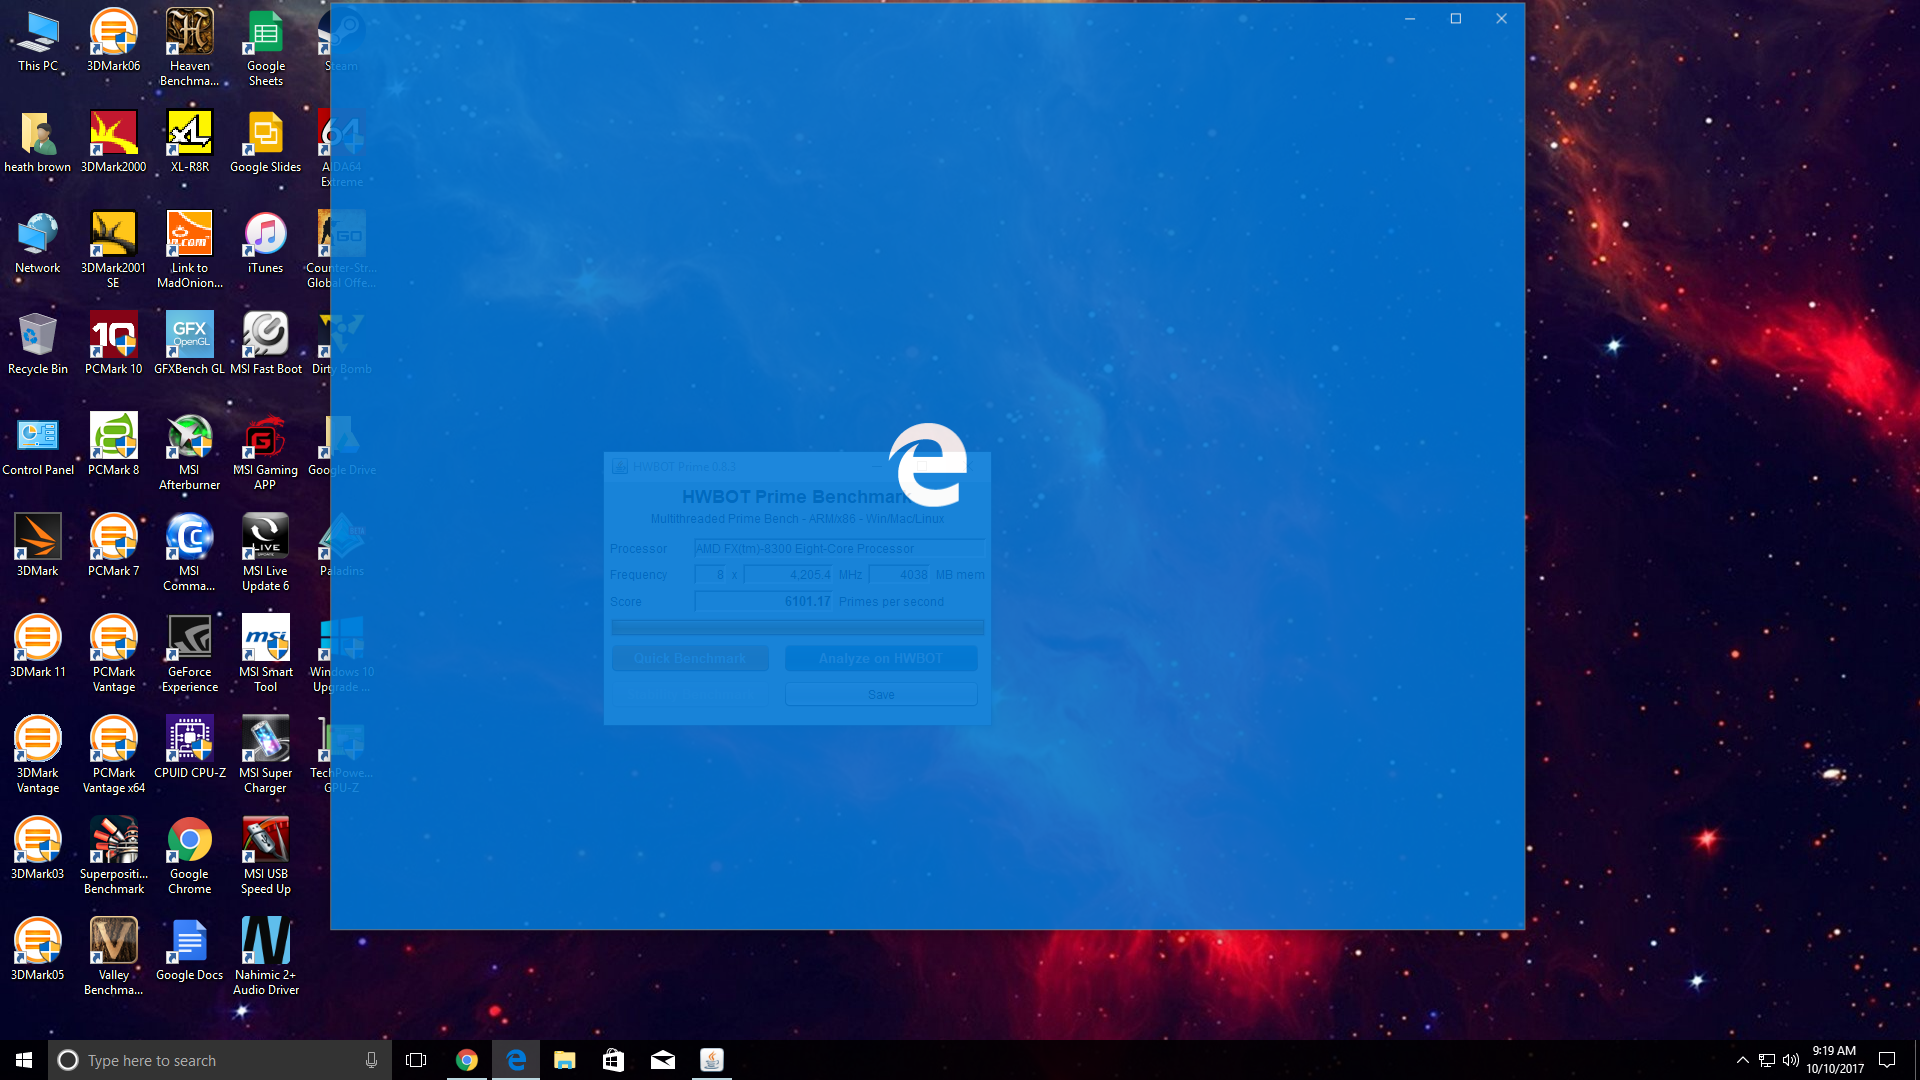Image resolution: width=1920 pixels, height=1080 pixels.
Task: Launch 3DMark06 shortcut
Action: coord(113,42)
